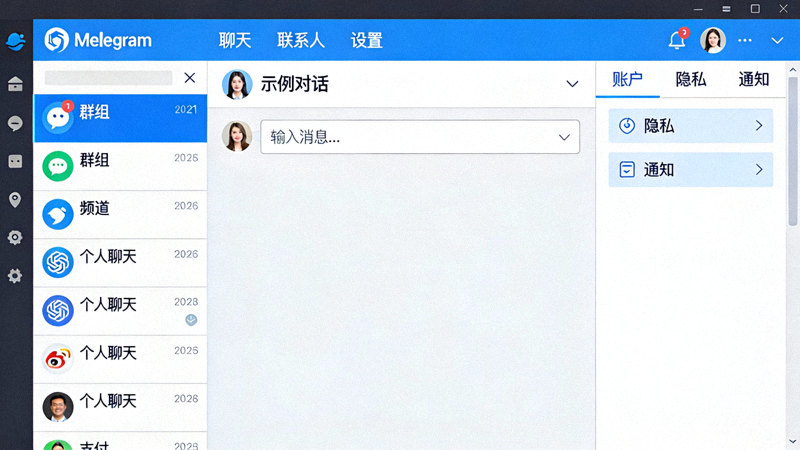This screenshot has height=450, width=800.
Task: Switch to the 账户 tab
Action: point(627,80)
